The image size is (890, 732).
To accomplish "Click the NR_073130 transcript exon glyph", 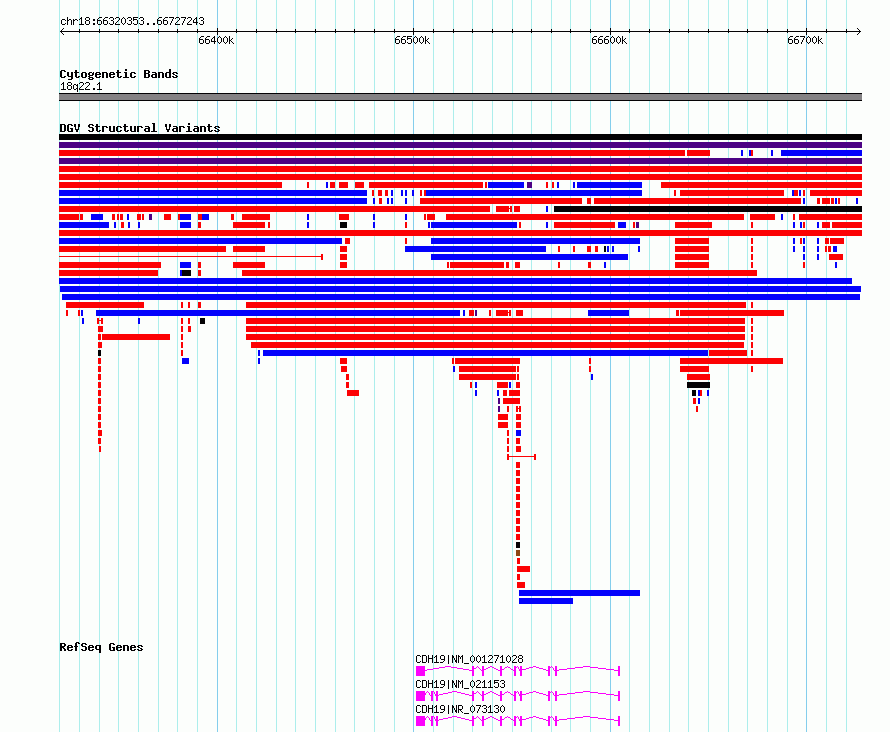I will tap(518, 721).
